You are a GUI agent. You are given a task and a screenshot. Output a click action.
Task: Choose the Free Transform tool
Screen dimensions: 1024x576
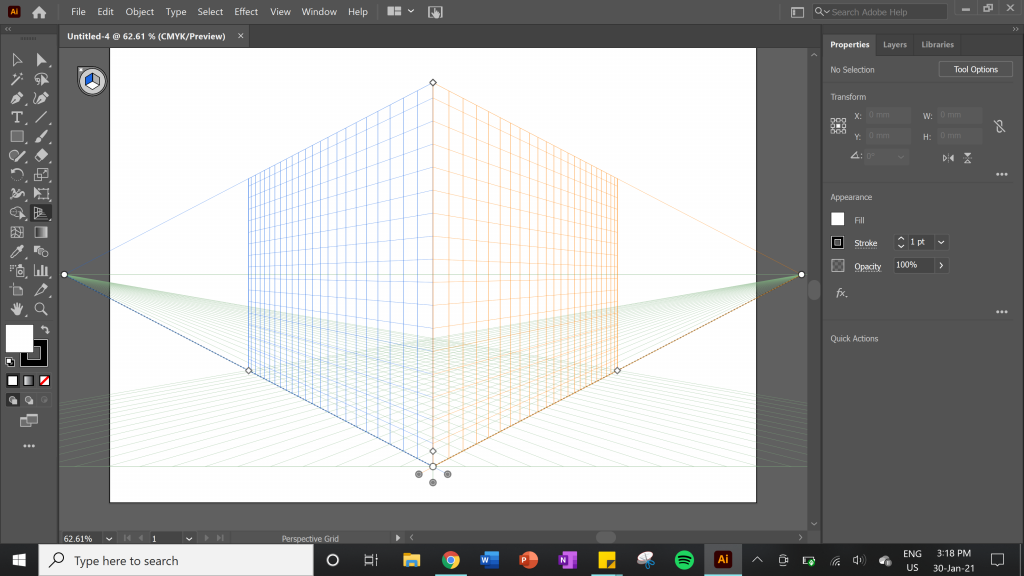coord(41,194)
